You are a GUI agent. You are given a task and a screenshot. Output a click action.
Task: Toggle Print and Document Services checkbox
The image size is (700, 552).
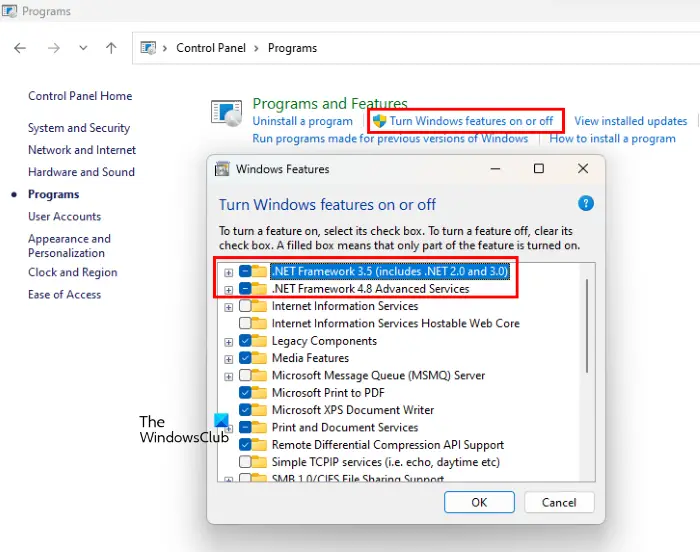245,427
